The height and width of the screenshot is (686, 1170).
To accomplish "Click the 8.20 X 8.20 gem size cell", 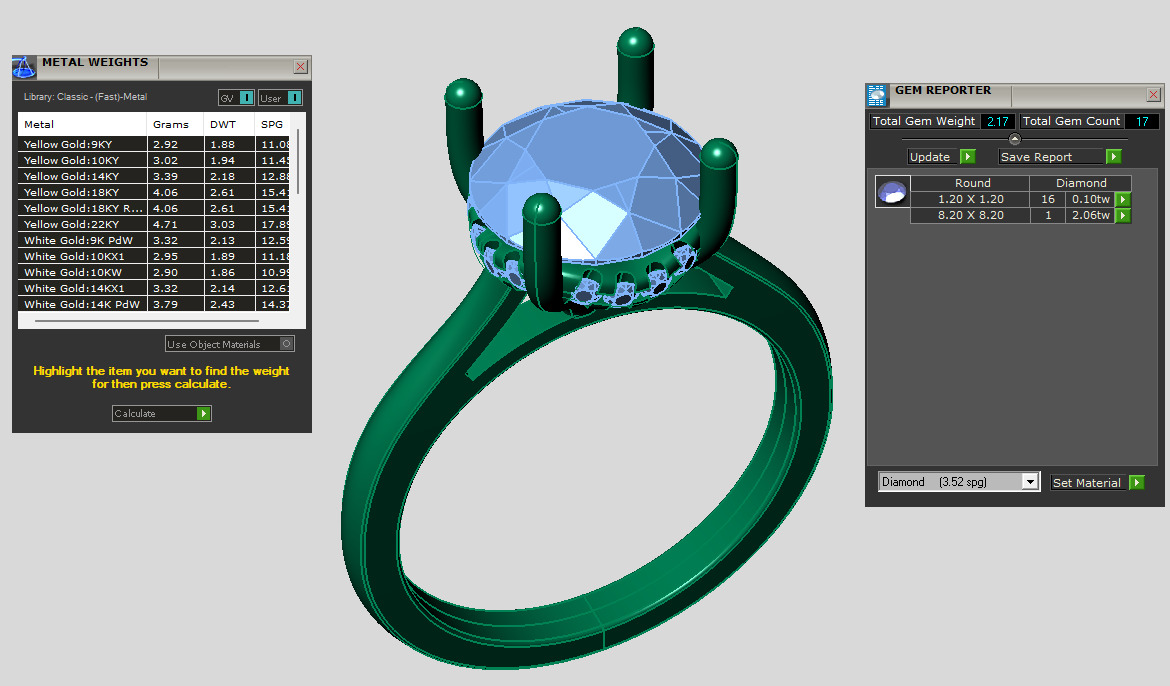I will point(970,215).
